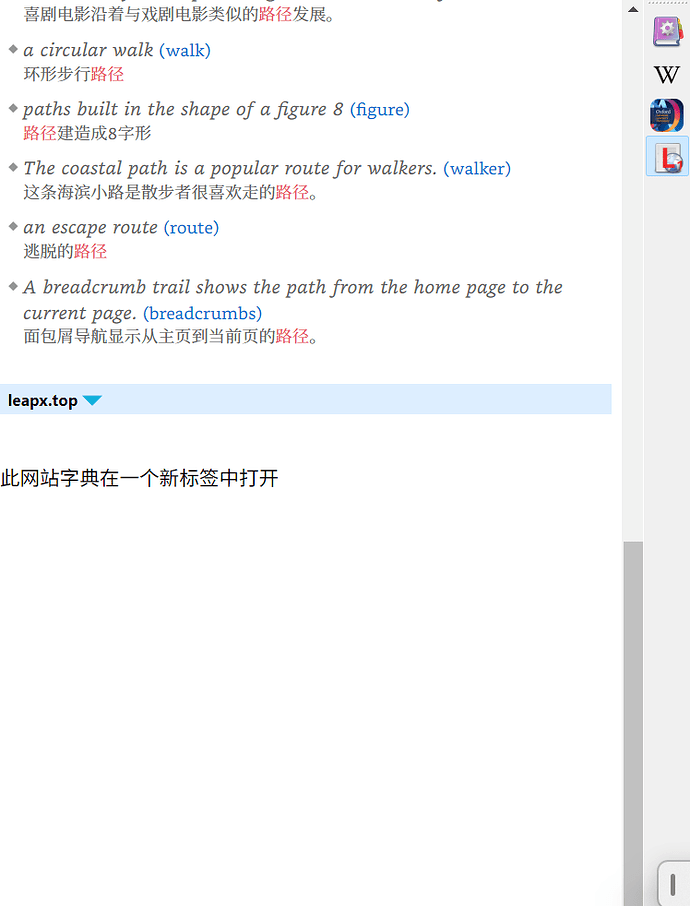This screenshot has width=690, height=906.
Task: Select the Wikipedia W dictionary icon
Action: (667, 75)
